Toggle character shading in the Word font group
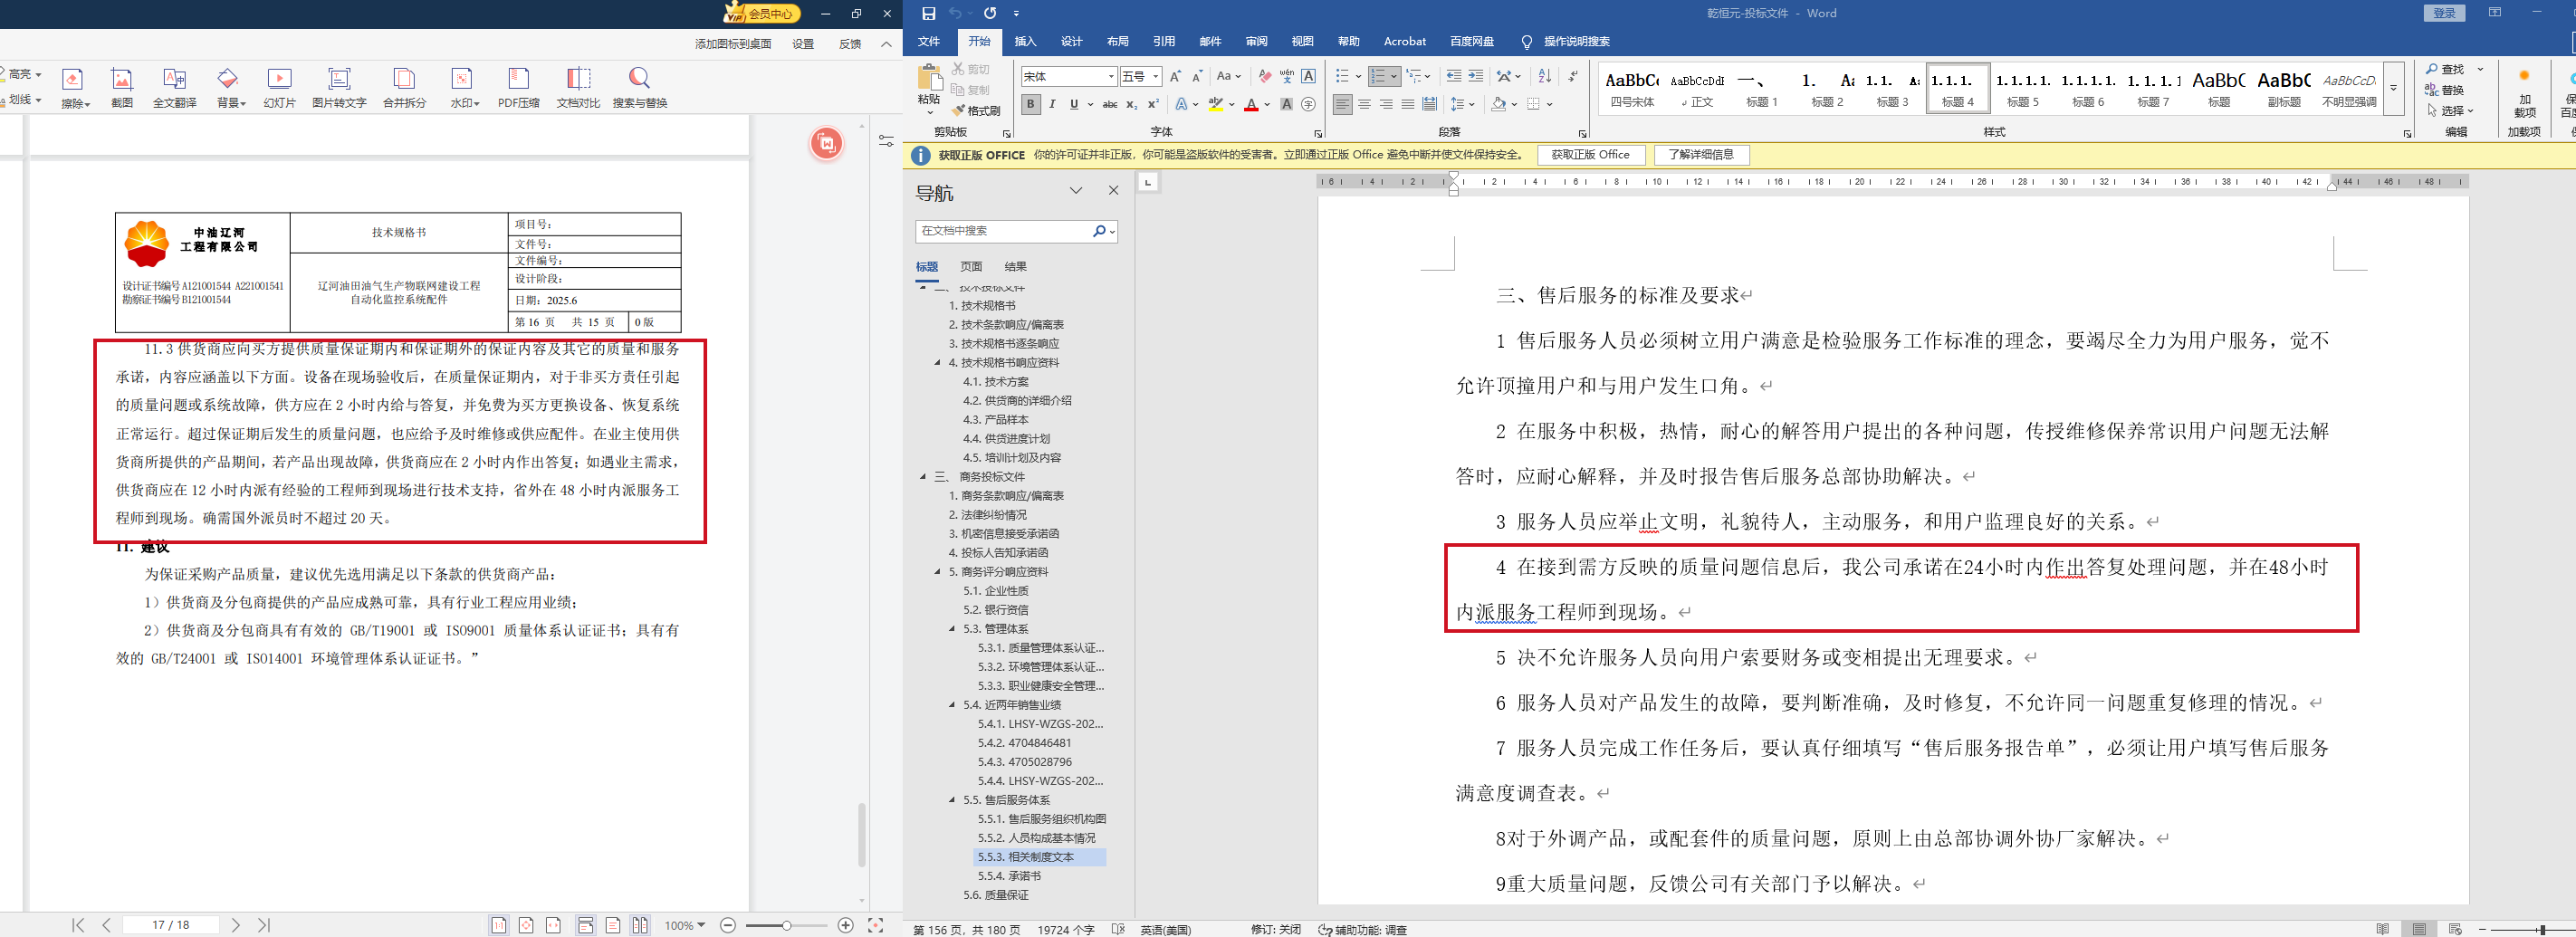Image resolution: width=2576 pixels, height=937 pixels. click(1287, 104)
